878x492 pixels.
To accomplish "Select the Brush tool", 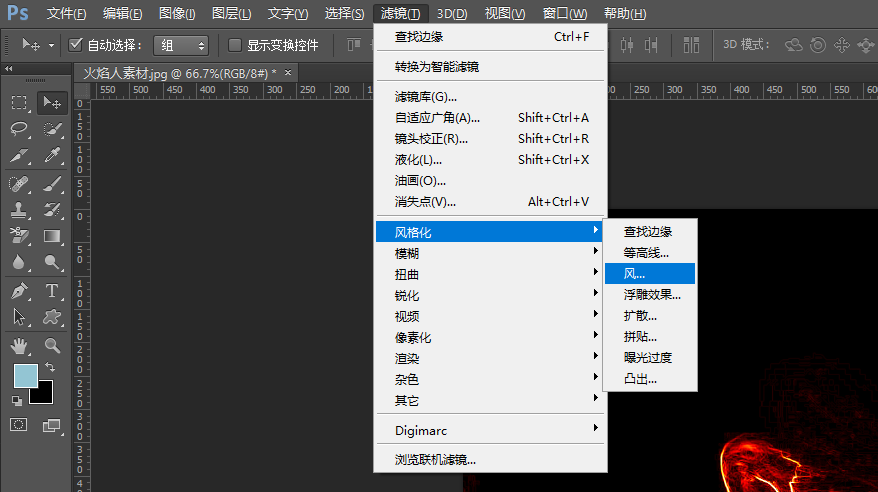I will 52,184.
